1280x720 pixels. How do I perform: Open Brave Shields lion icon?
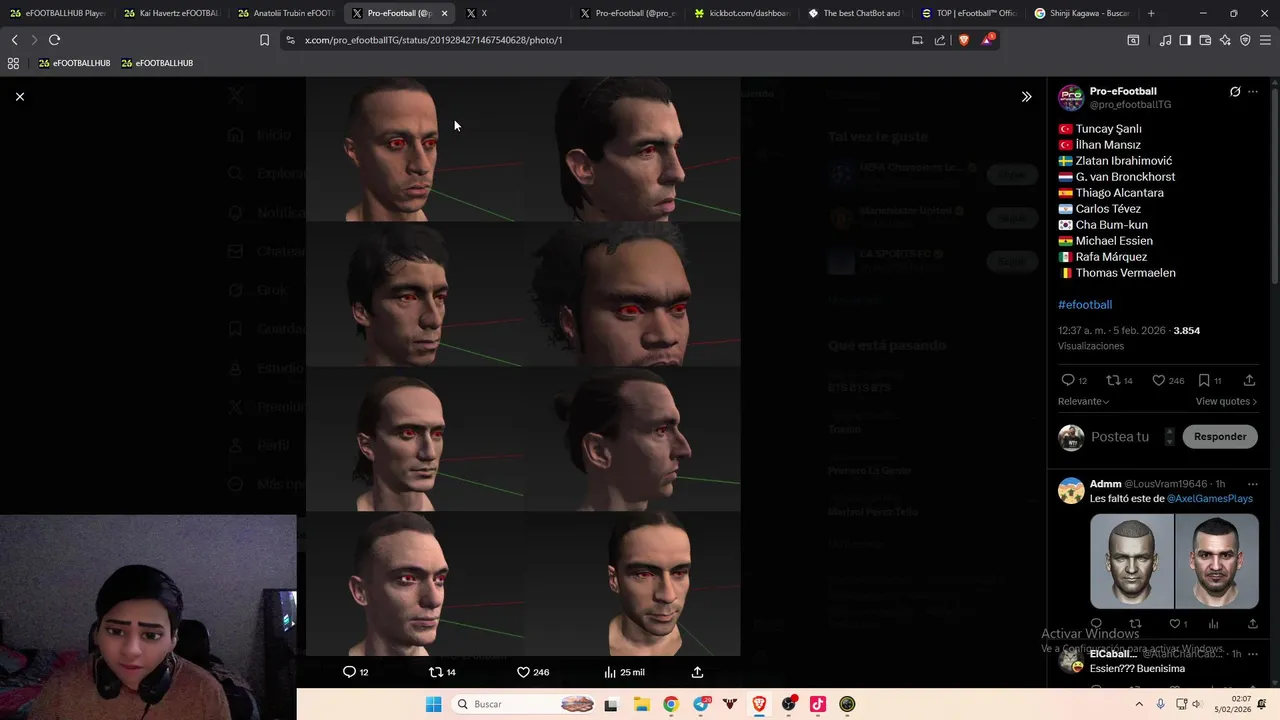[x=964, y=40]
